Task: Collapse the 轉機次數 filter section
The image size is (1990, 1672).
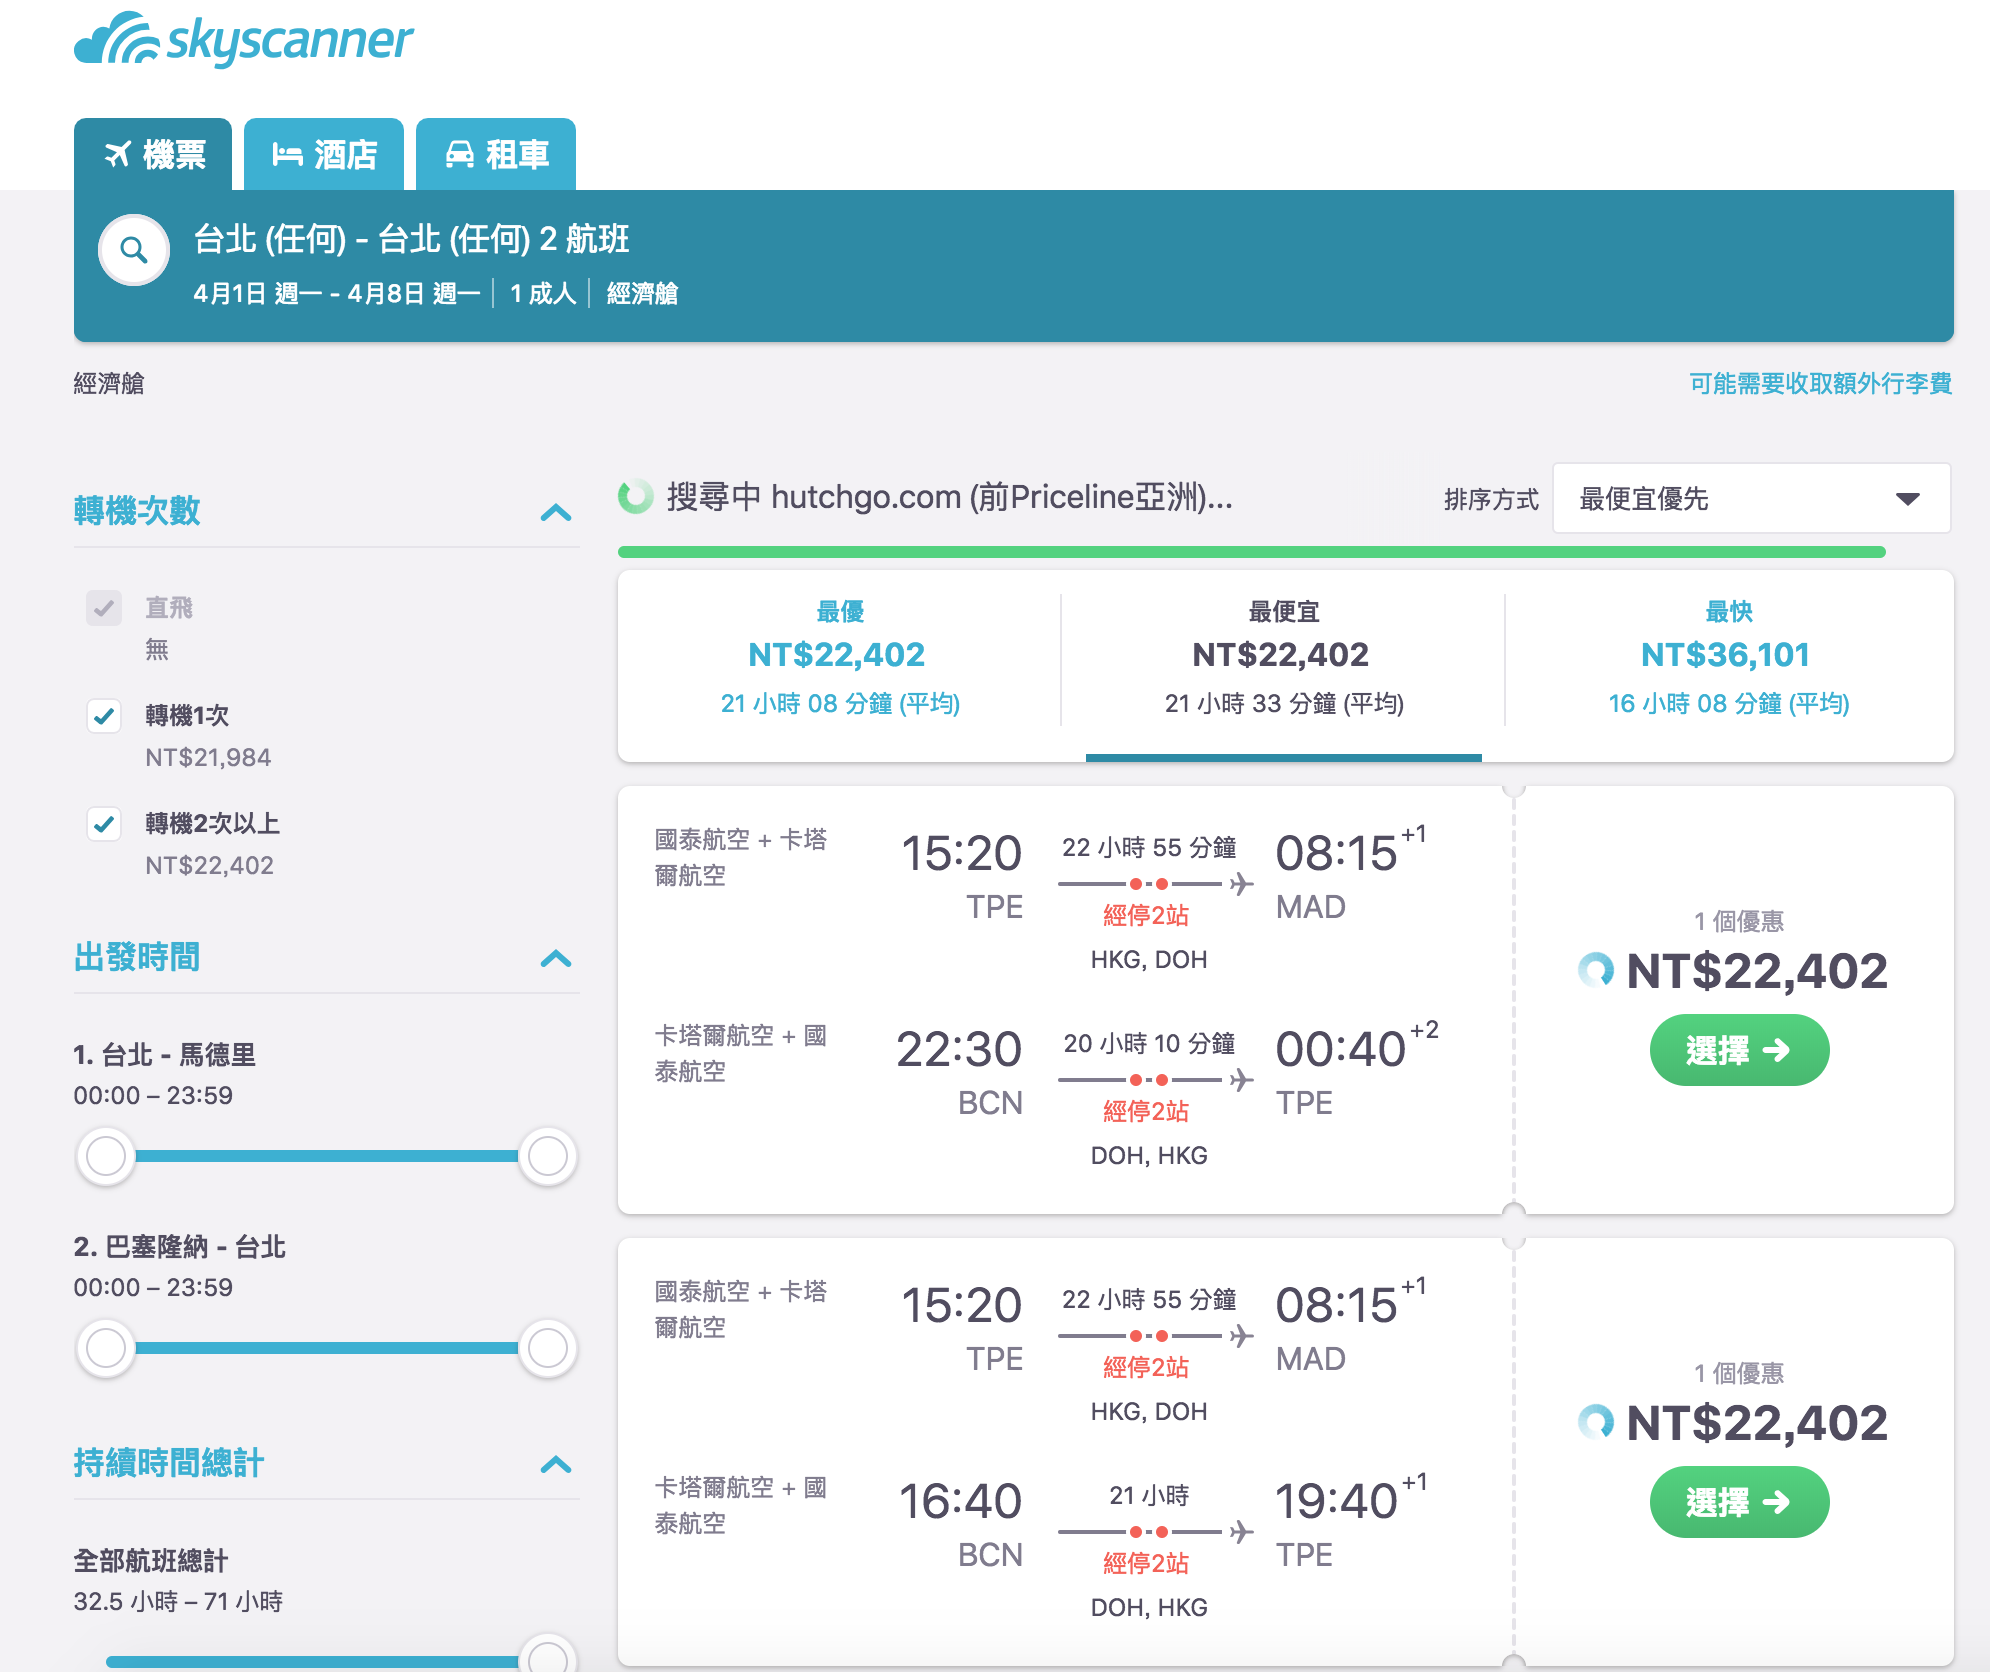Action: pos(556,513)
